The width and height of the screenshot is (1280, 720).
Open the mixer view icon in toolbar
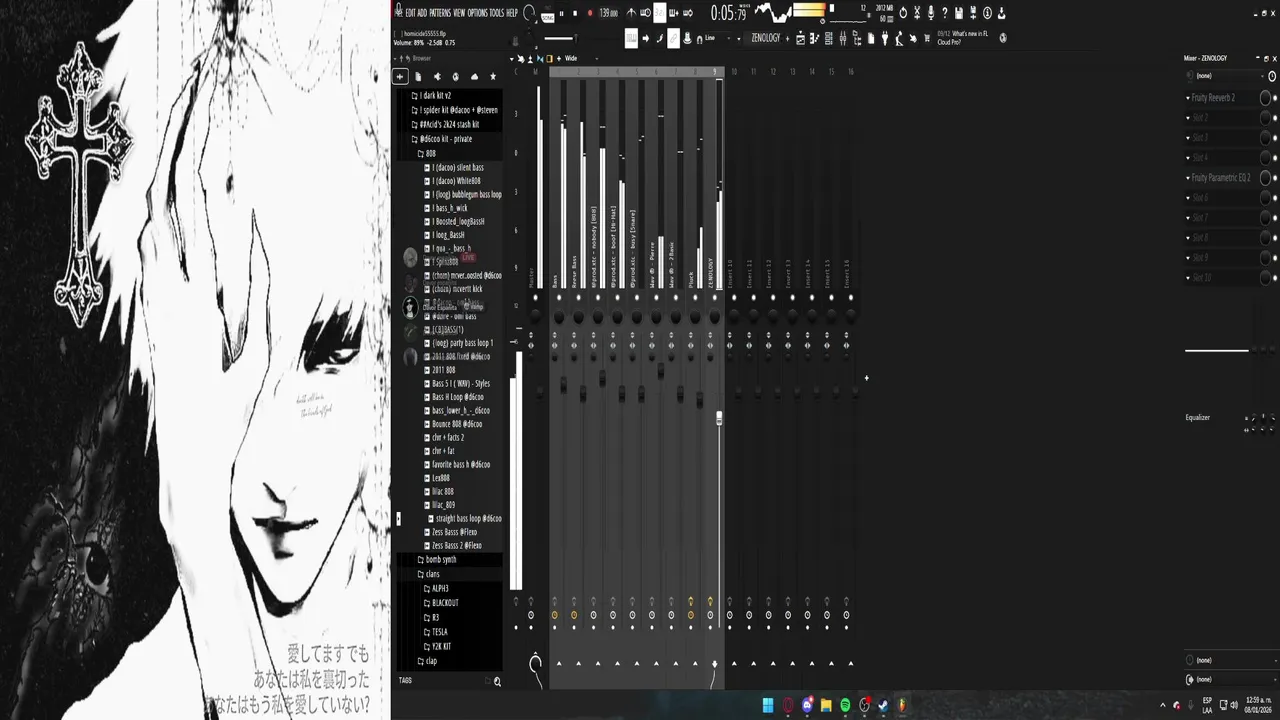click(x=843, y=38)
